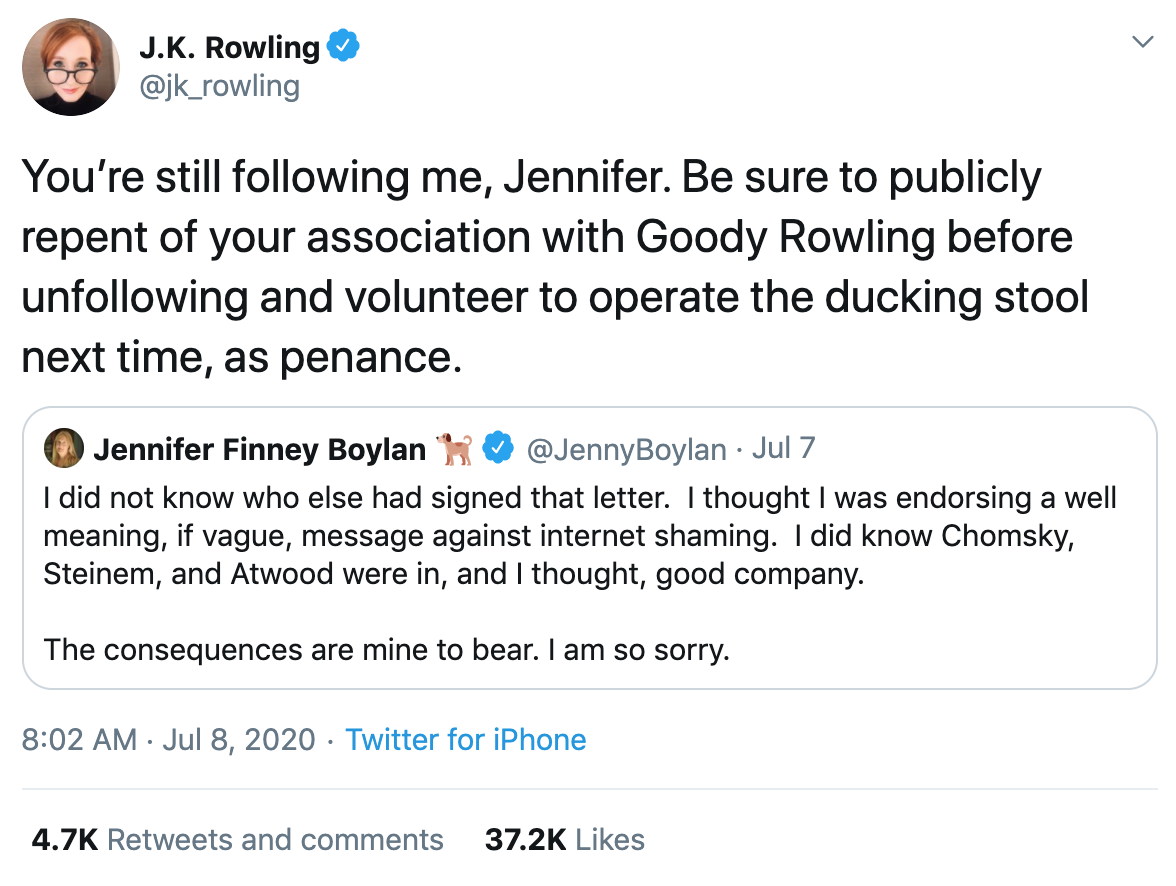Screen dimensions: 1176x886
Task: Click Jennifer Boylan's verified badge
Action: pyautogui.click(x=497, y=449)
